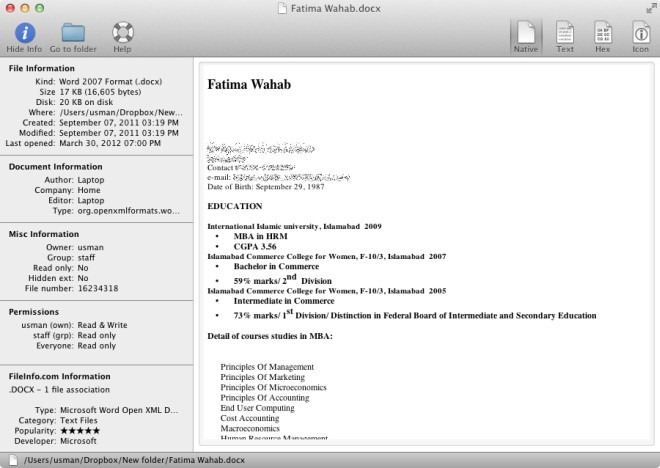Click the size value '17 KB (16,605 bytes)'
Screen dimensions: 660x468
click(100, 92)
